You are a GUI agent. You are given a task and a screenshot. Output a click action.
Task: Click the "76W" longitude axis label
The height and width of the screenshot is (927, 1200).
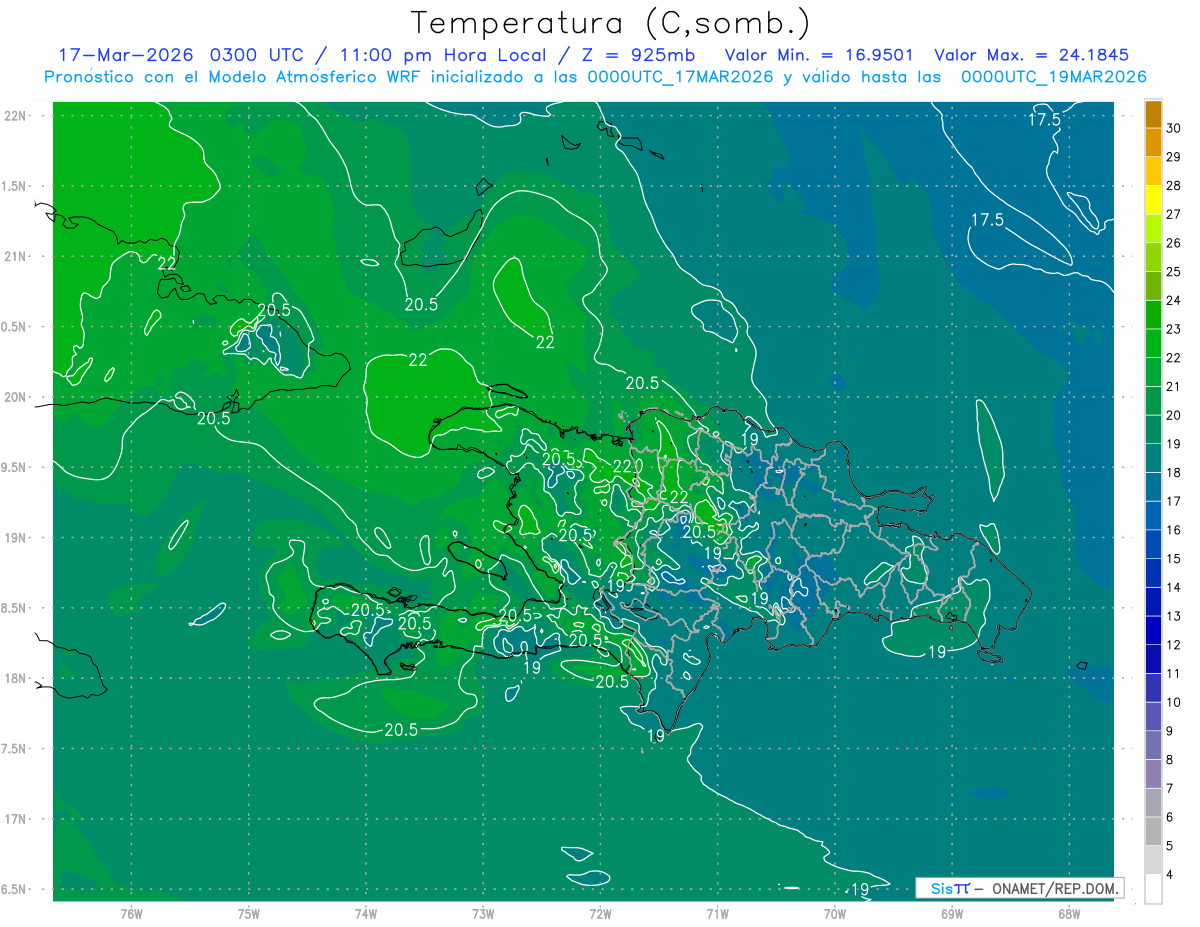[130, 913]
